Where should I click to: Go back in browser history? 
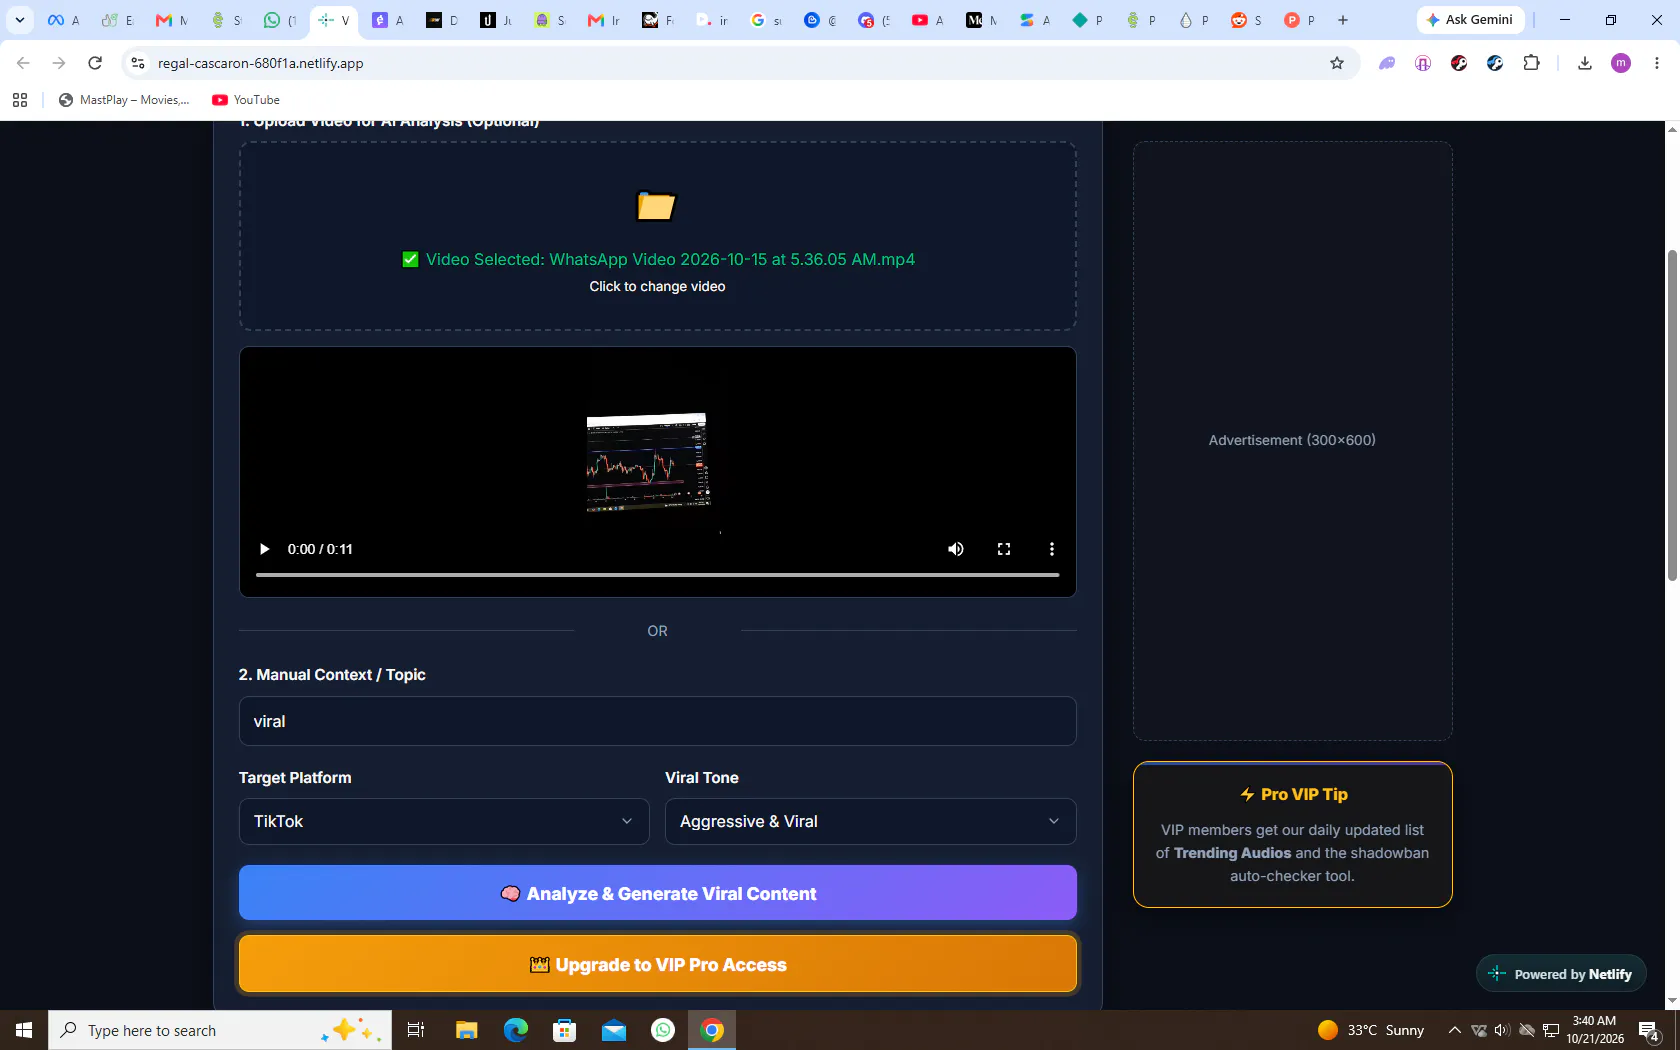[23, 63]
